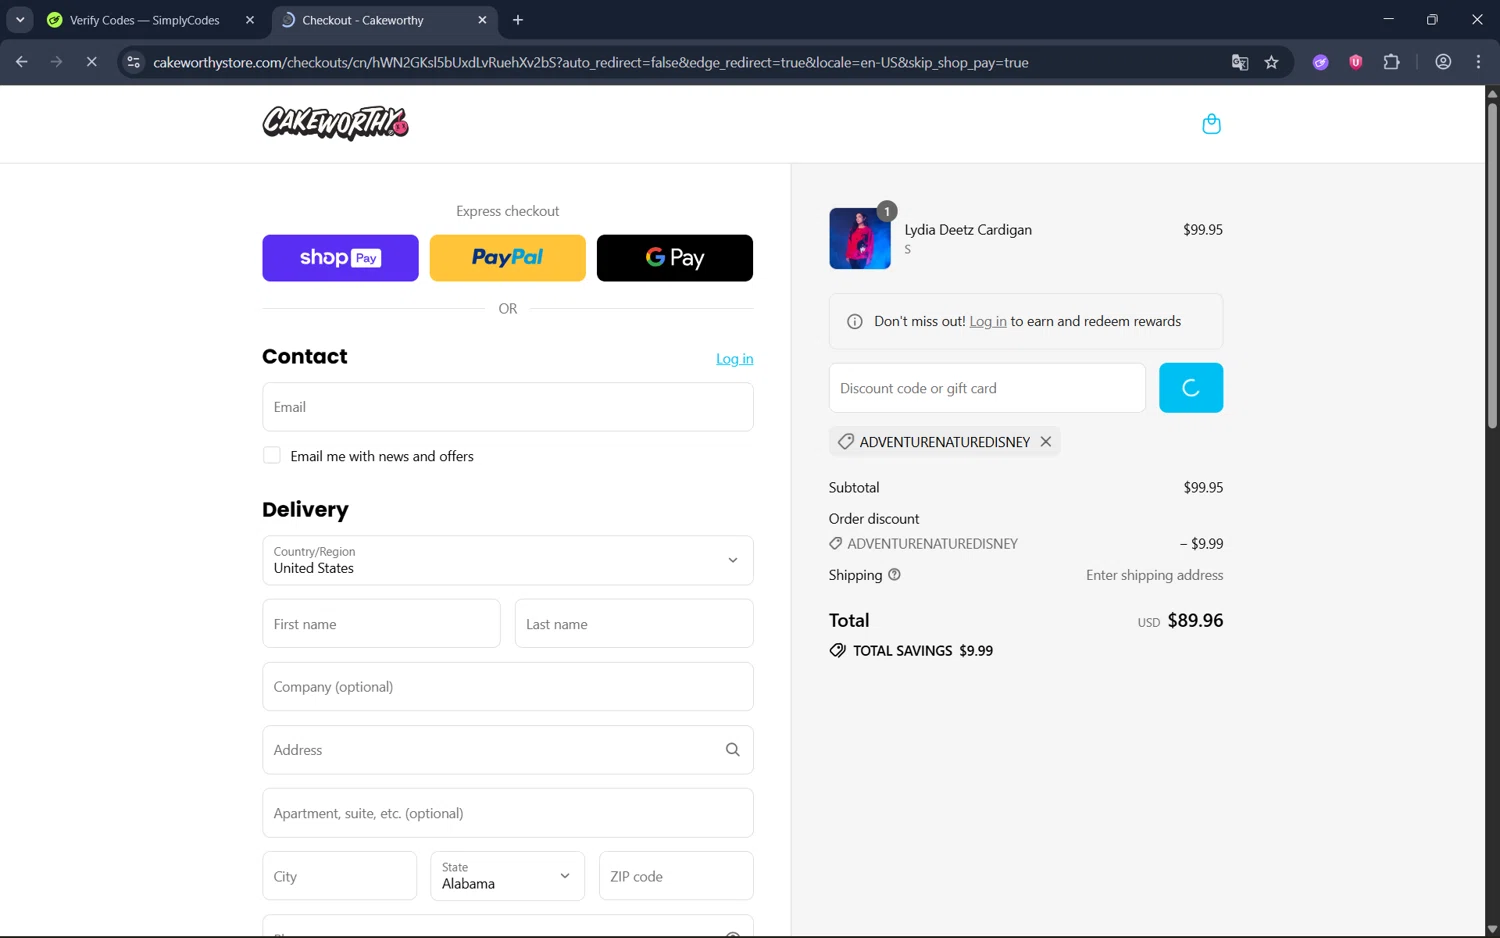Focus the Company (optional) field

[x=508, y=687]
